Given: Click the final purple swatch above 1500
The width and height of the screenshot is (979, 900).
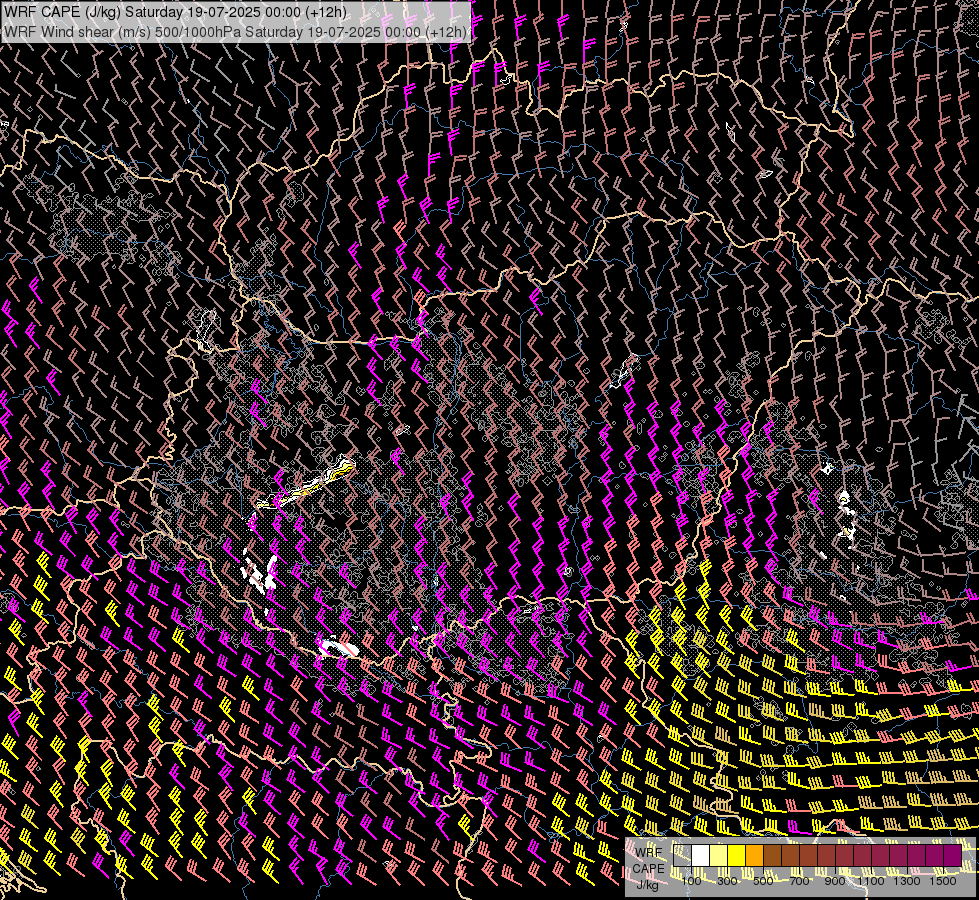Looking at the screenshot, I should [x=953, y=855].
